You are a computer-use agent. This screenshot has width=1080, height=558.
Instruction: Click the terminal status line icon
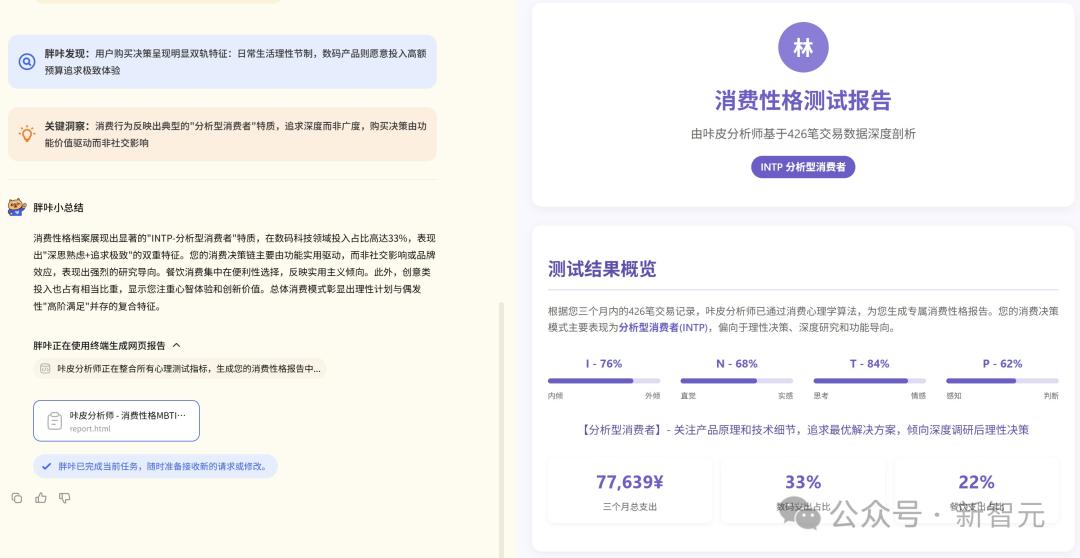click(45, 369)
